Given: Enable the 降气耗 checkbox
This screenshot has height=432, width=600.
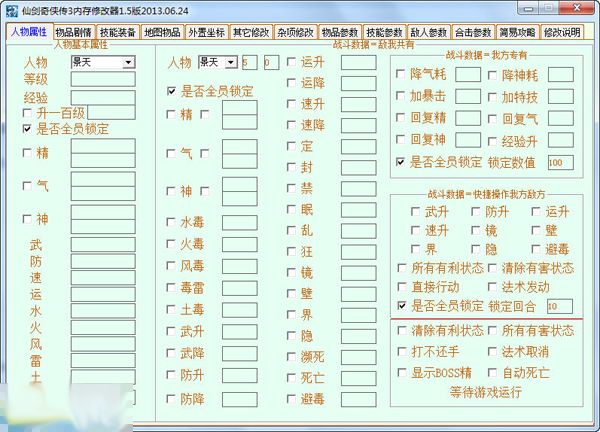Looking at the screenshot, I should point(401,74).
